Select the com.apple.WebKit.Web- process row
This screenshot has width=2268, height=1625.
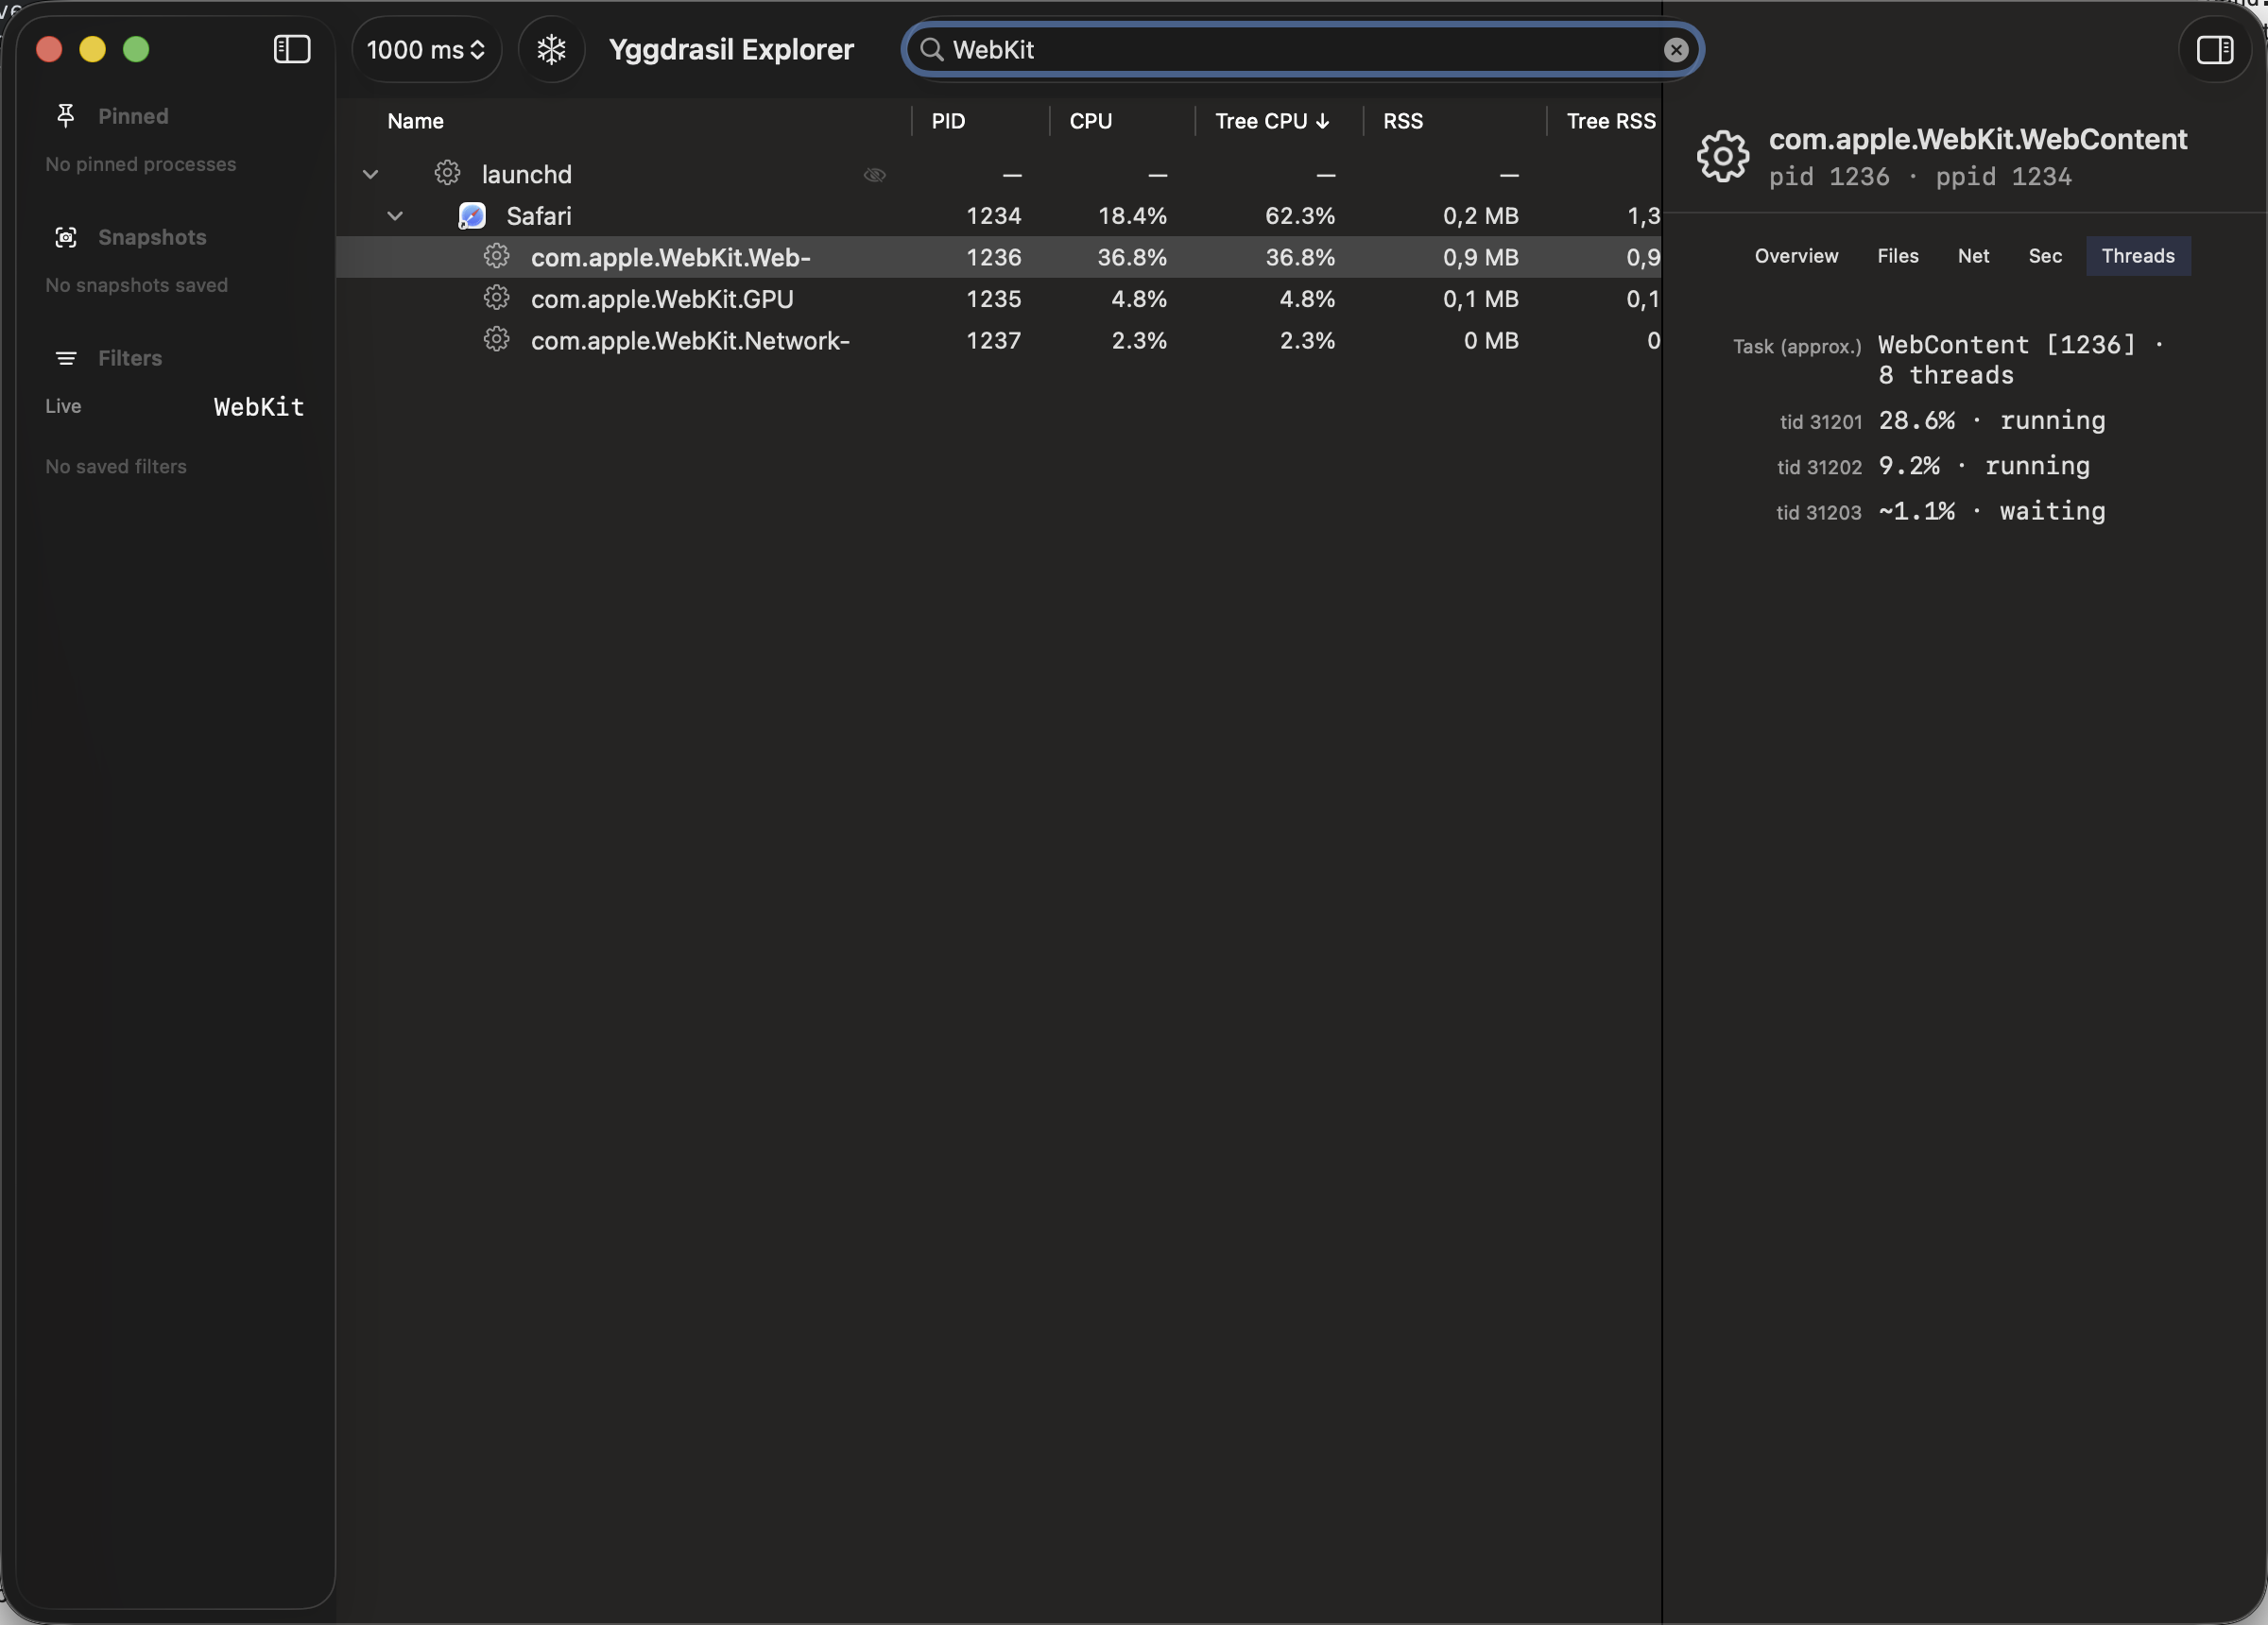pos(998,257)
